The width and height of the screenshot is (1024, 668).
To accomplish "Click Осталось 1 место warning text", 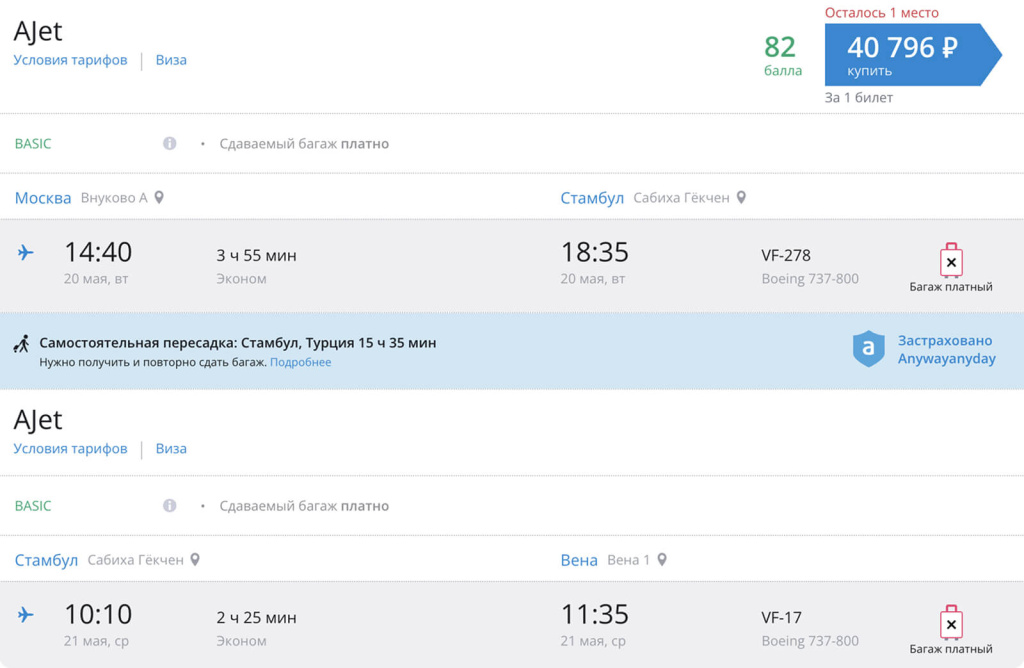I will pos(882,12).
